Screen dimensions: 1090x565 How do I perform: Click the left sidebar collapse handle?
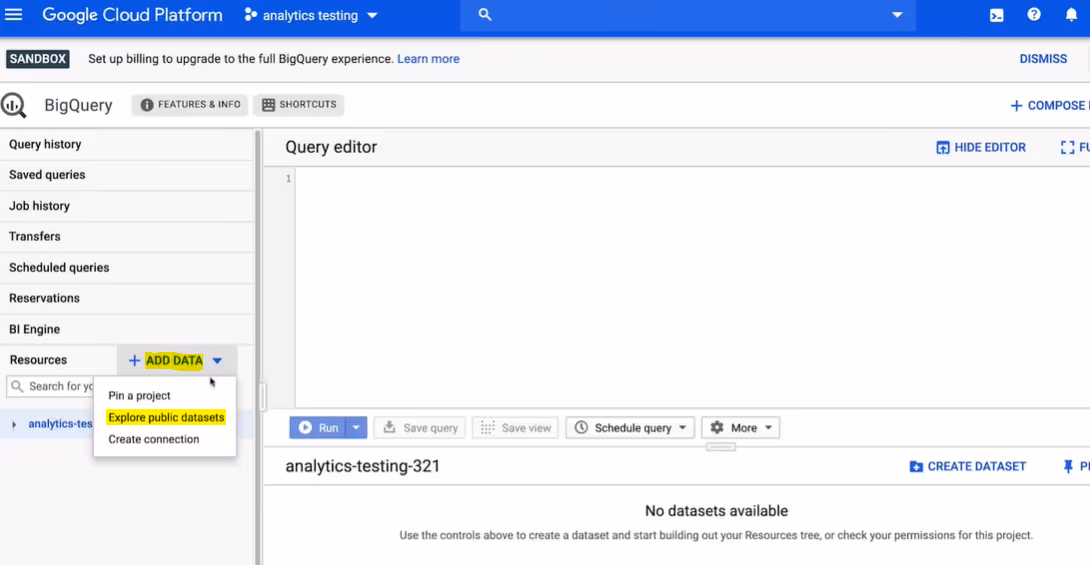[263, 397]
